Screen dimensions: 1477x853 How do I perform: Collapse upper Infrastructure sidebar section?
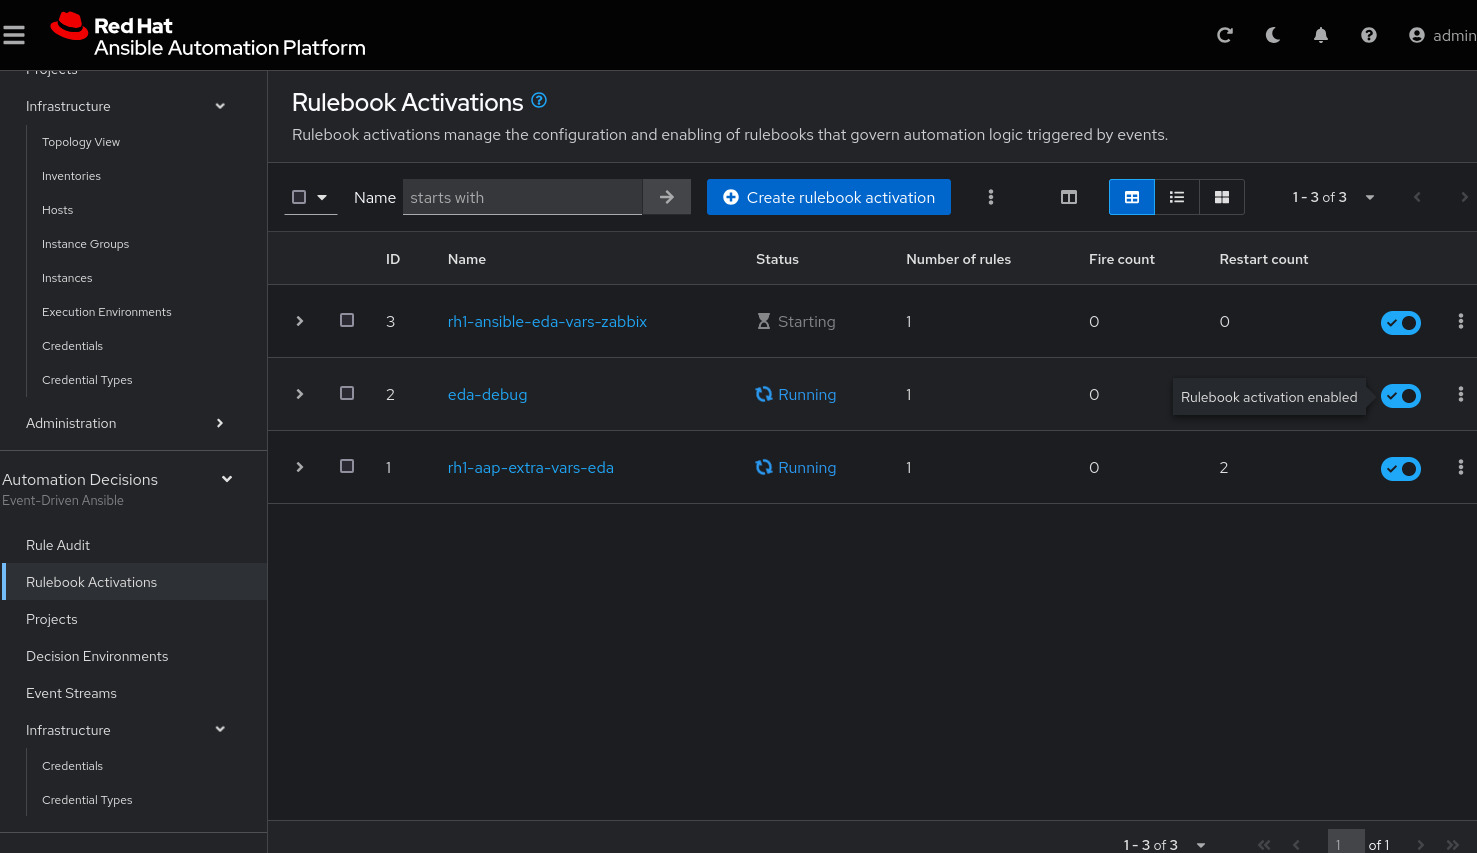click(126, 106)
